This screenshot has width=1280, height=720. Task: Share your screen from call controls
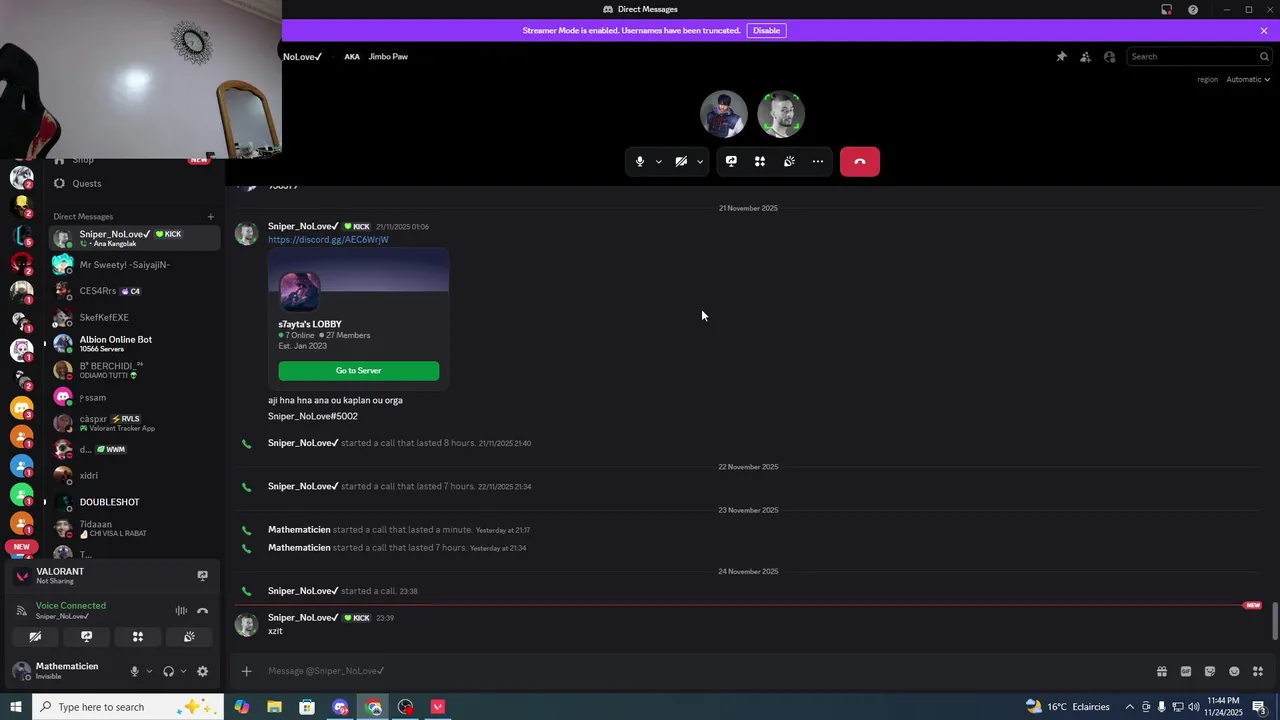pyautogui.click(x=731, y=162)
